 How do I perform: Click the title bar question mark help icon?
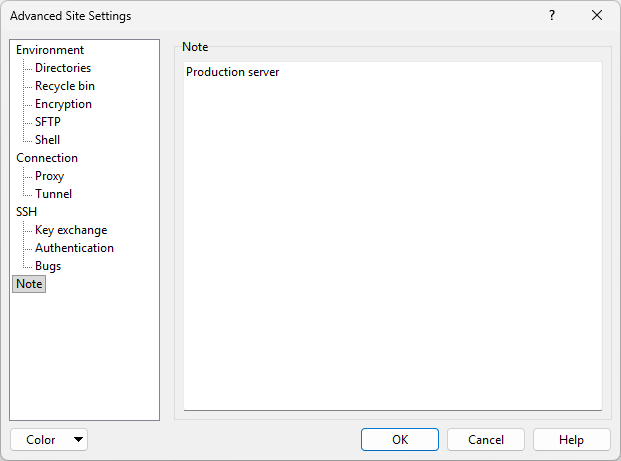(552, 16)
